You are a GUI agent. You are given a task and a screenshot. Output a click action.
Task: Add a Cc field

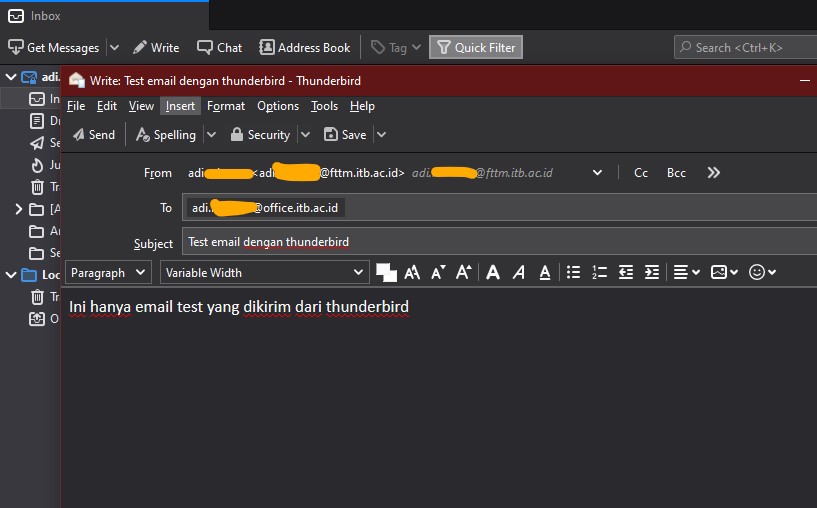click(x=641, y=173)
